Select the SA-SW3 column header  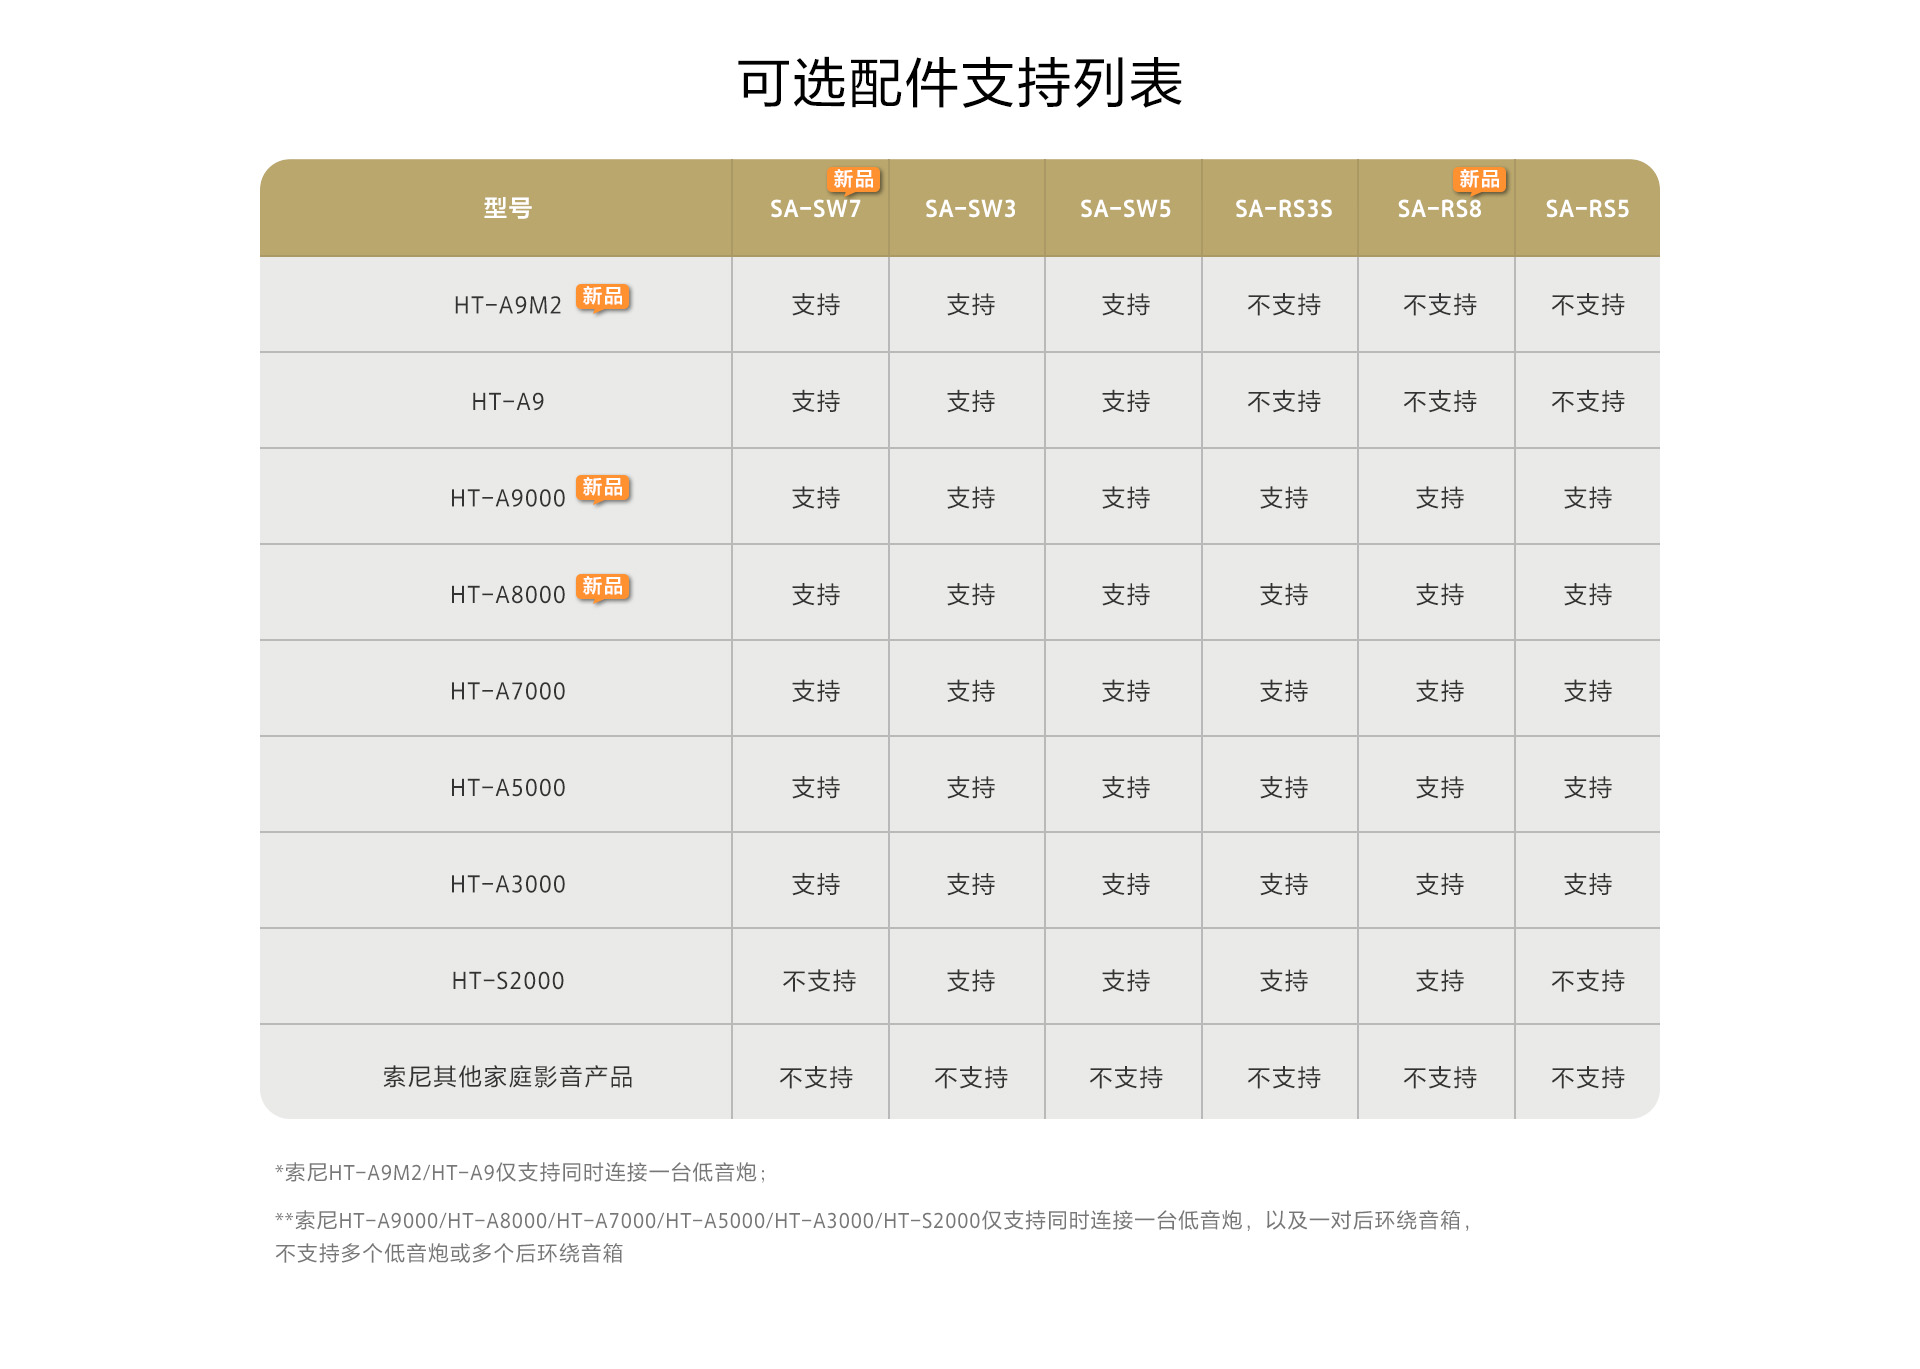[970, 209]
